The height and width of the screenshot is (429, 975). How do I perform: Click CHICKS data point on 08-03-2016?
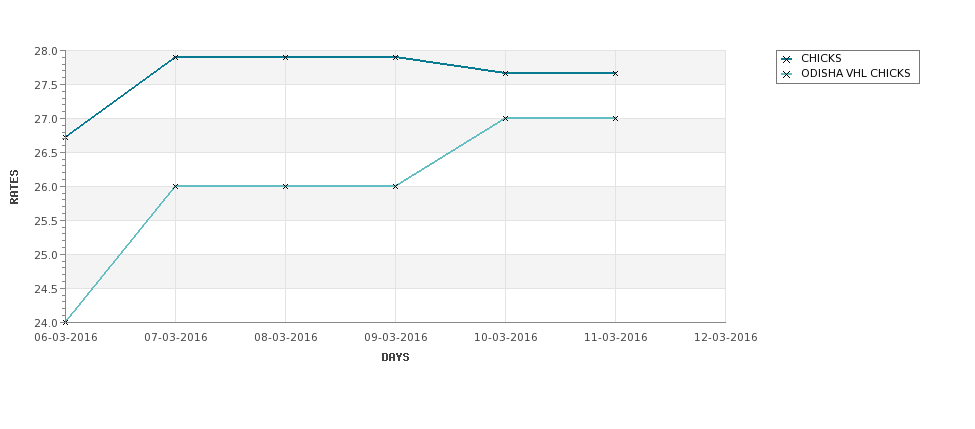(285, 57)
